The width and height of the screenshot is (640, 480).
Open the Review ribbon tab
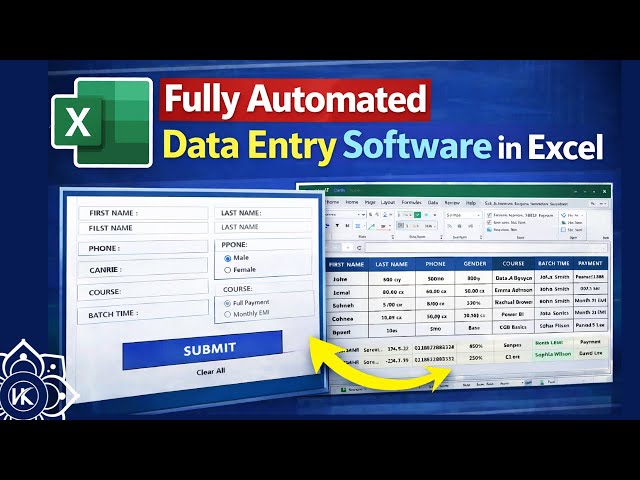point(452,202)
